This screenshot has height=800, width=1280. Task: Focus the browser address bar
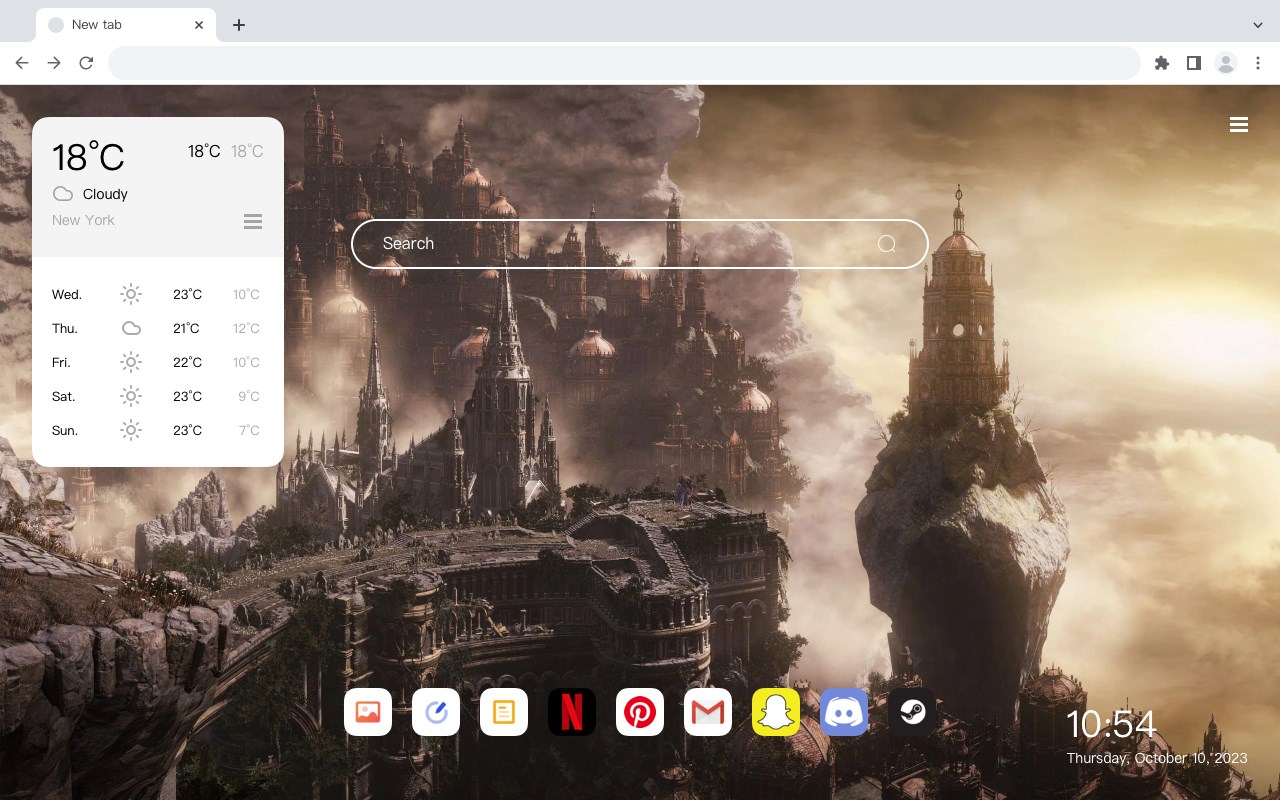pos(624,63)
